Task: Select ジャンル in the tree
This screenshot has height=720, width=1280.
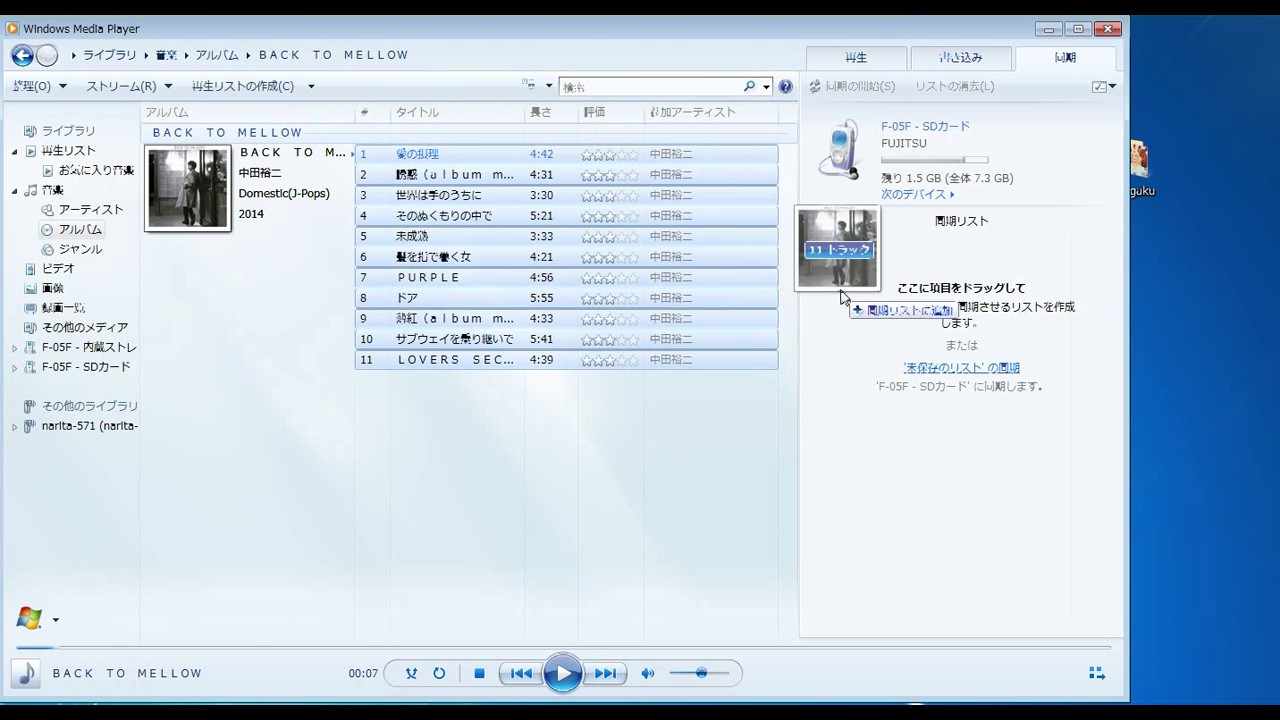Action: pos(80,249)
